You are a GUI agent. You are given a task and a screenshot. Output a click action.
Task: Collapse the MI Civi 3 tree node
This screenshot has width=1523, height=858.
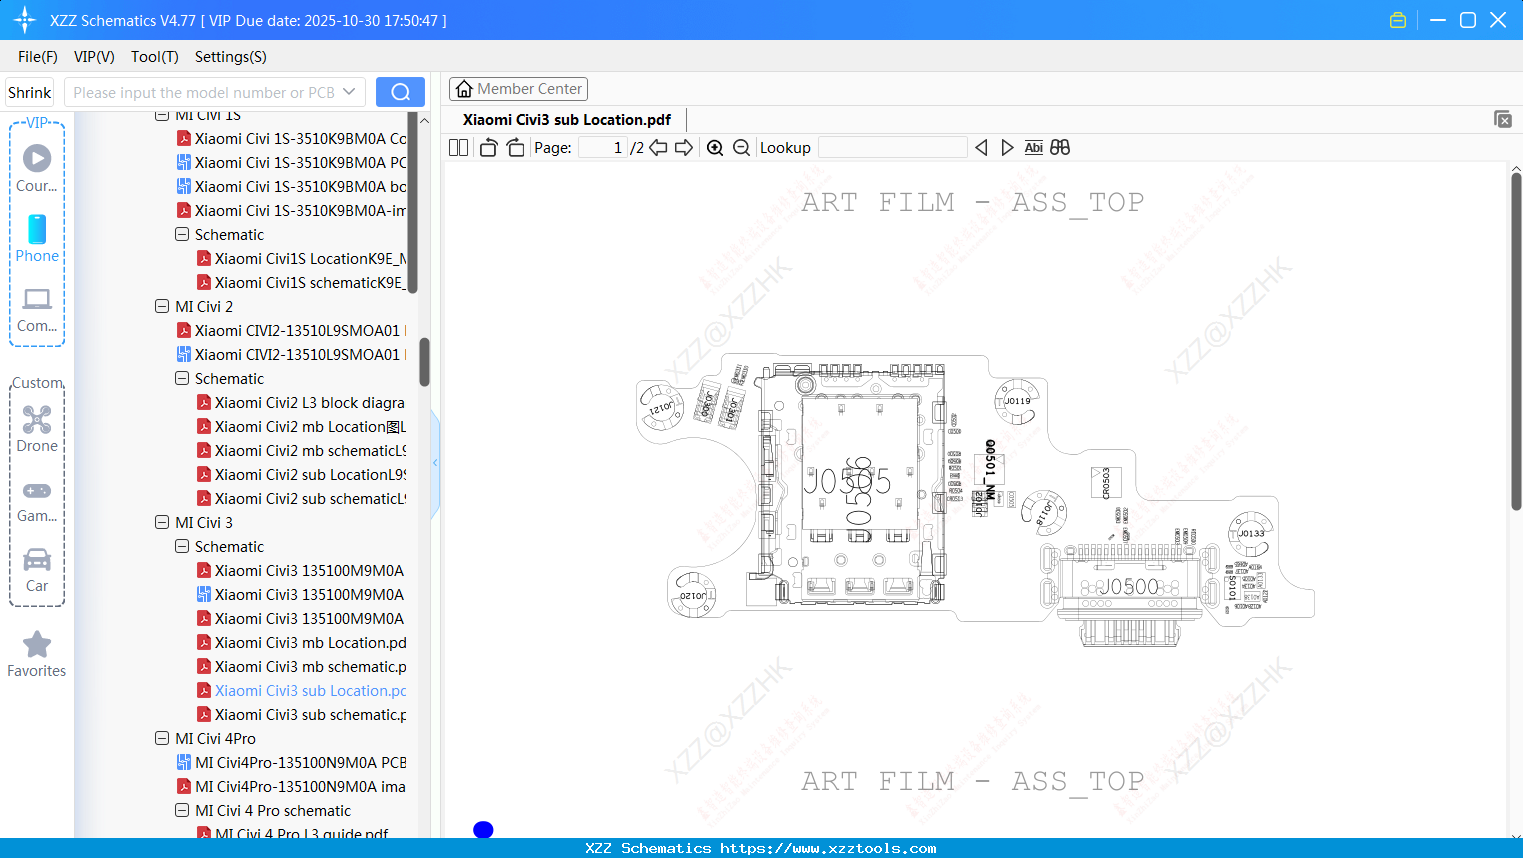tap(161, 522)
